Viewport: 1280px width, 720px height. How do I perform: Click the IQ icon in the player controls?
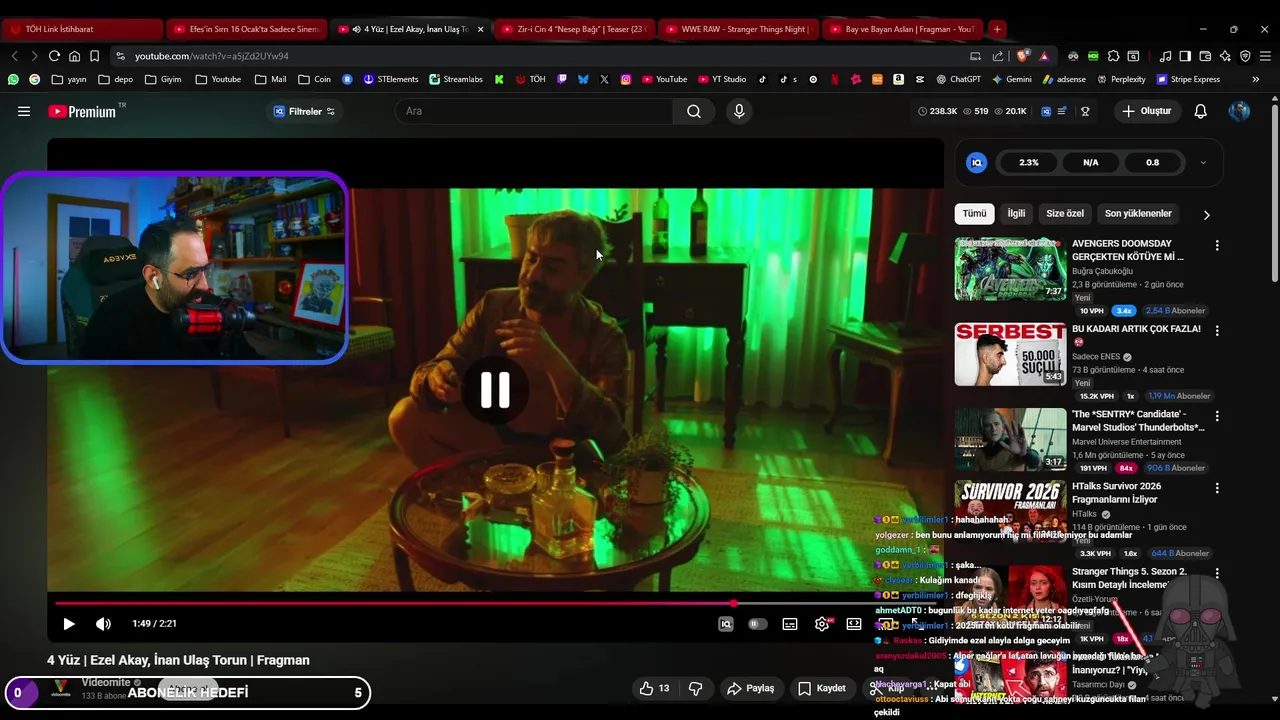click(x=726, y=624)
